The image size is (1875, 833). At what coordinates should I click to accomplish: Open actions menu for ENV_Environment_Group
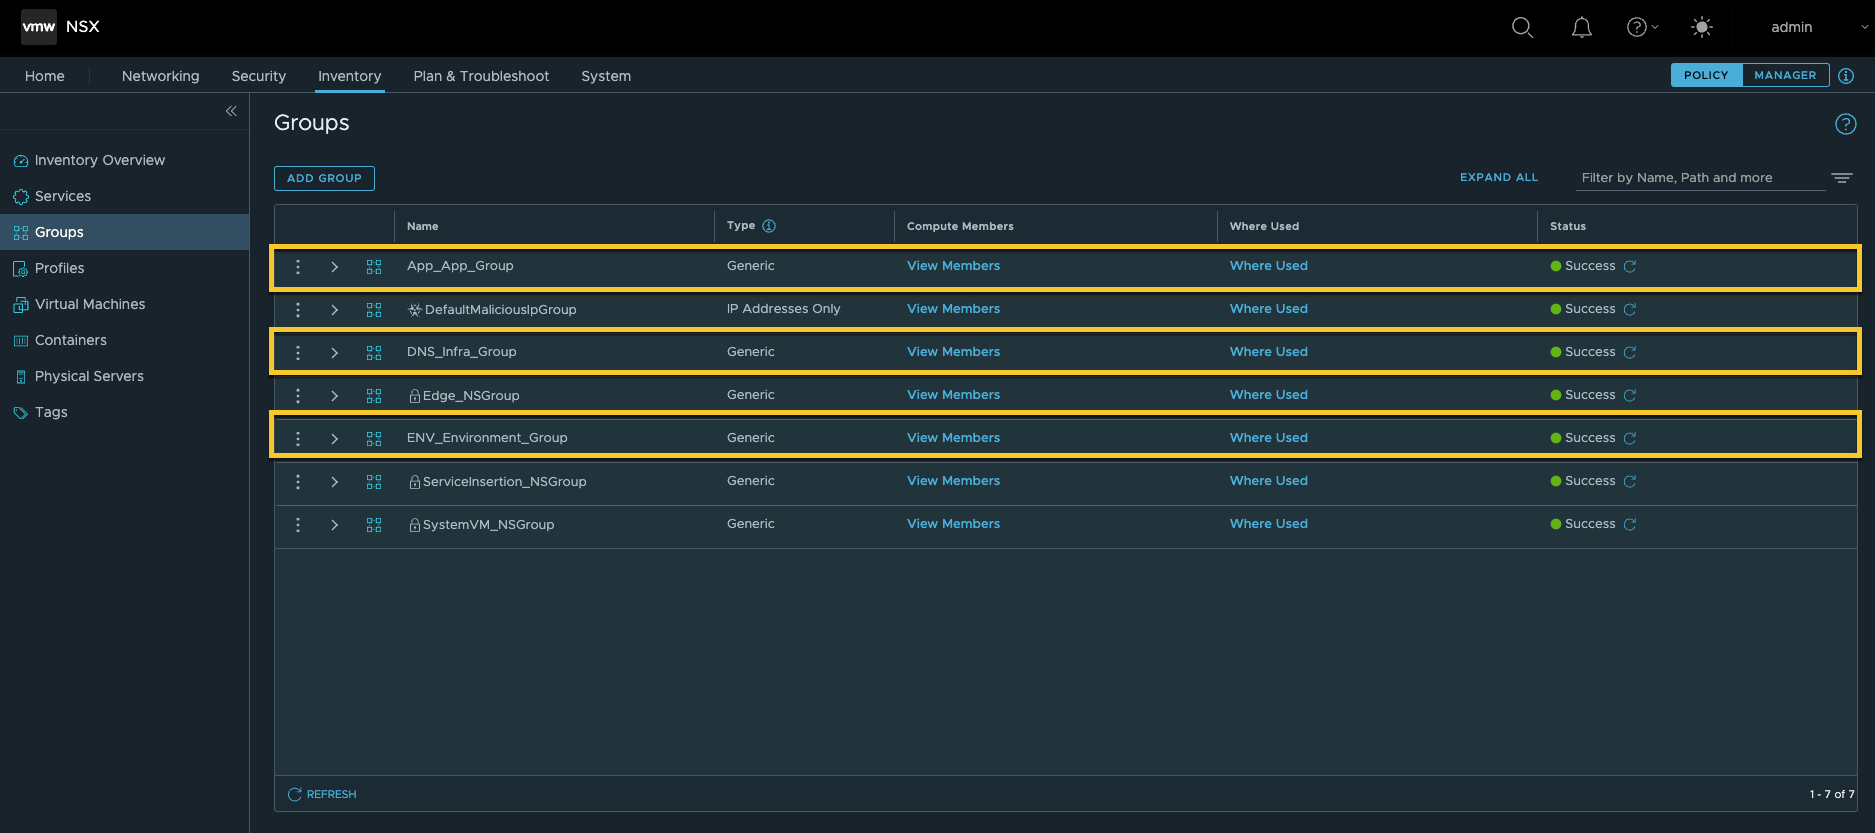coord(298,439)
